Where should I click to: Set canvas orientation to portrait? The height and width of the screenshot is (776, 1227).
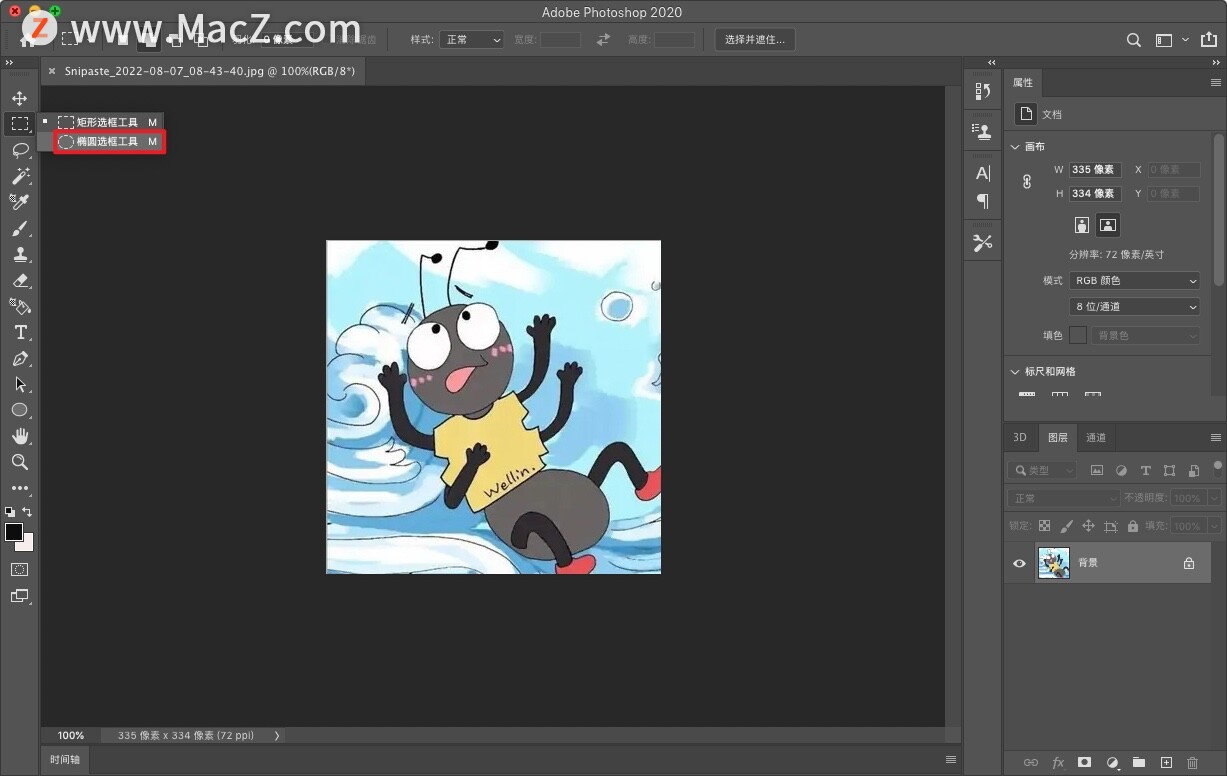click(1081, 225)
